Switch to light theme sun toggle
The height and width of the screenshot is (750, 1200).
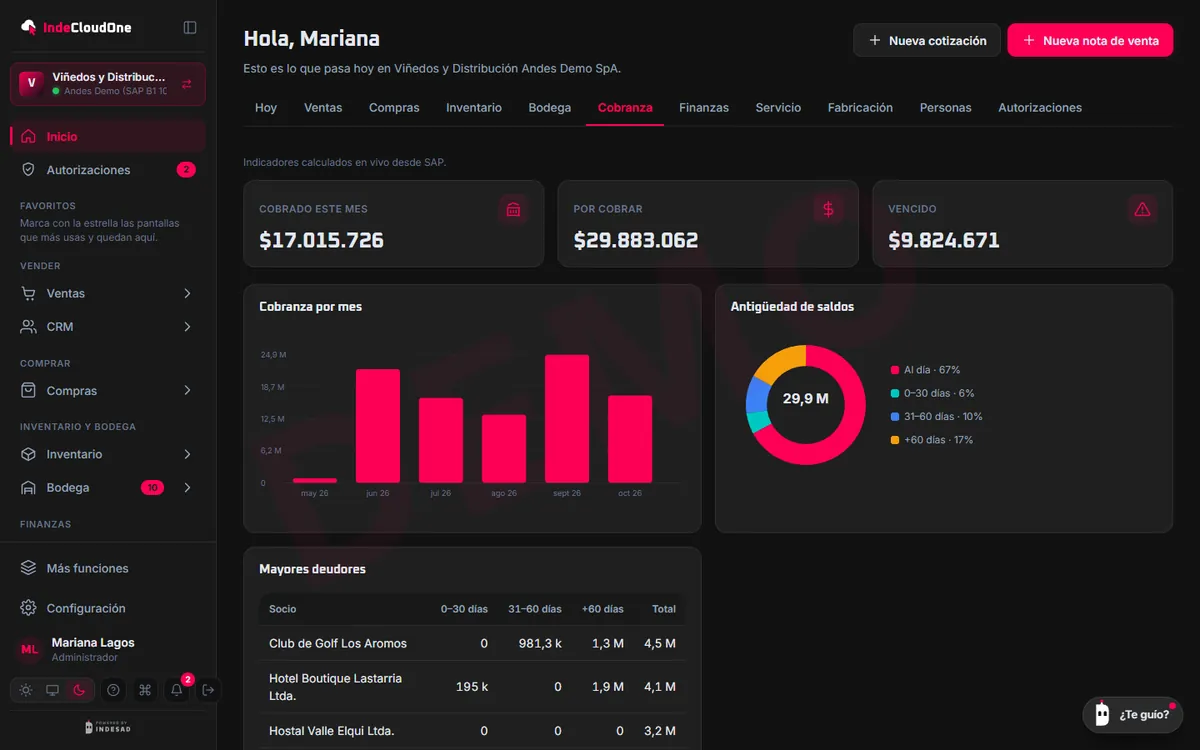click(x=26, y=690)
